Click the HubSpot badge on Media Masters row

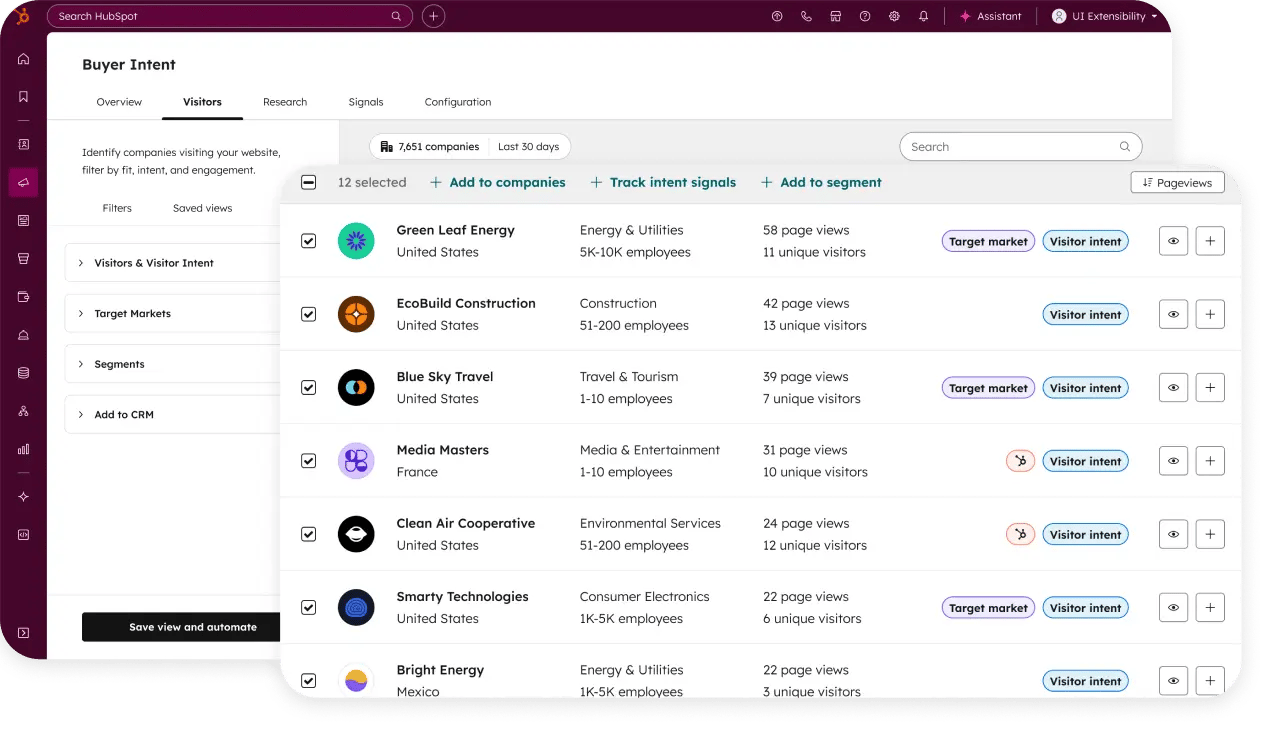pos(1020,461)
